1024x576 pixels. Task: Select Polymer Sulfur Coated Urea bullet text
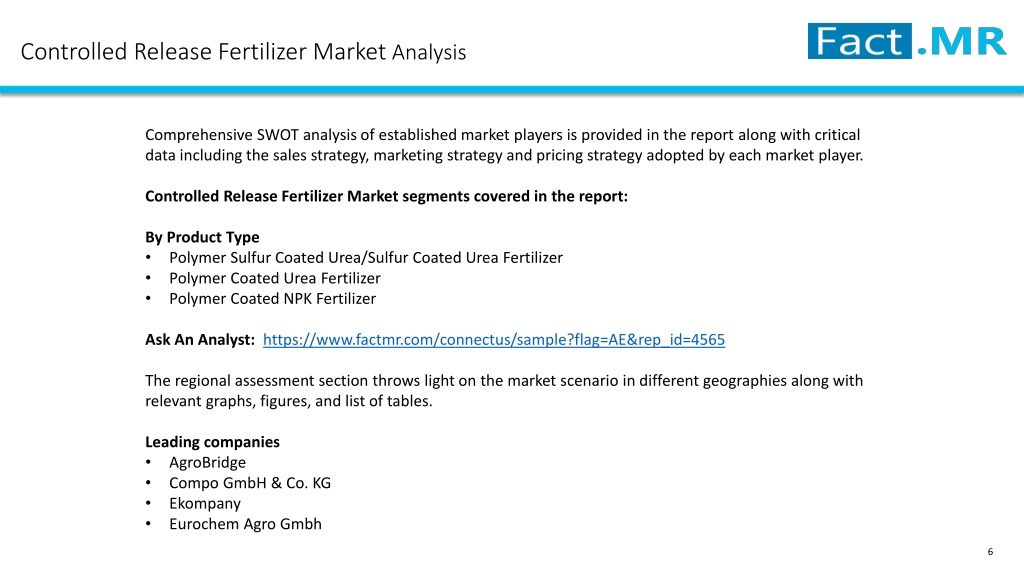pos(366,258)
